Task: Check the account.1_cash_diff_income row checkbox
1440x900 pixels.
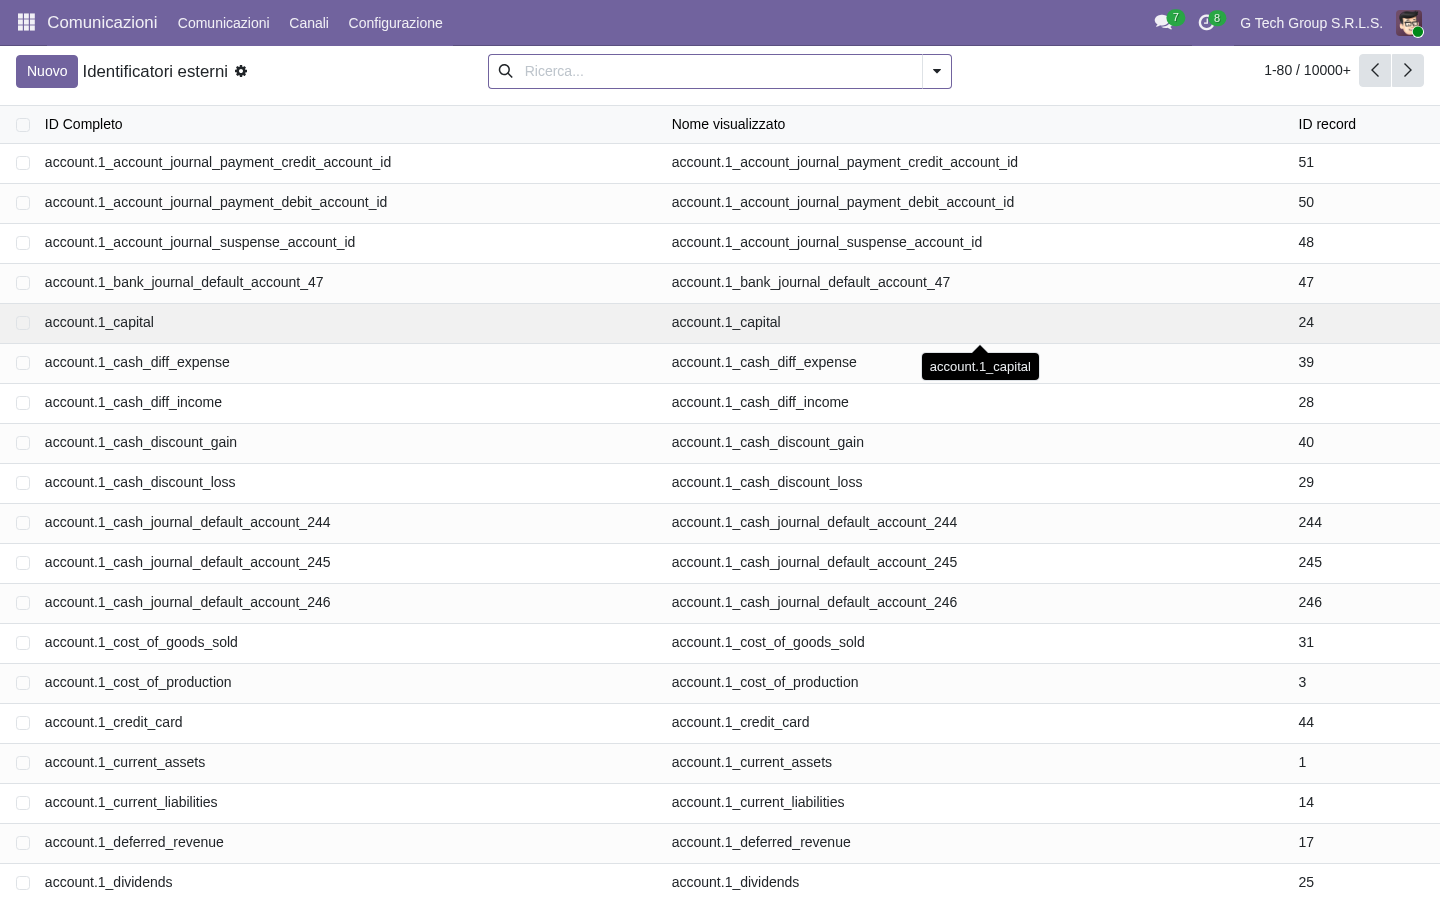Action: (23, 403)
